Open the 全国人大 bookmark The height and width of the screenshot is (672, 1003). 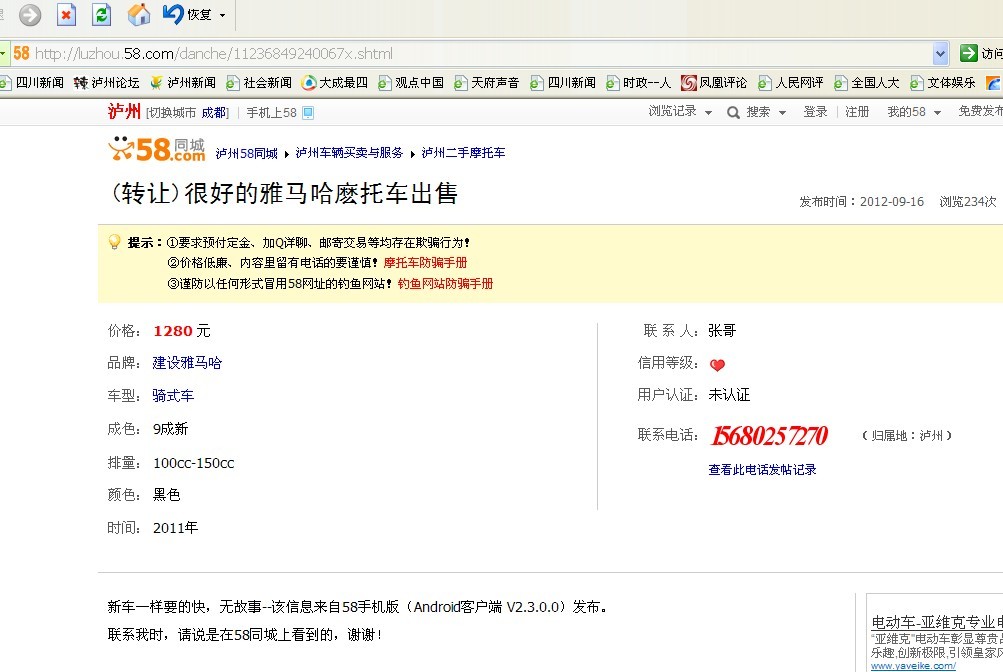coord(867,82)
